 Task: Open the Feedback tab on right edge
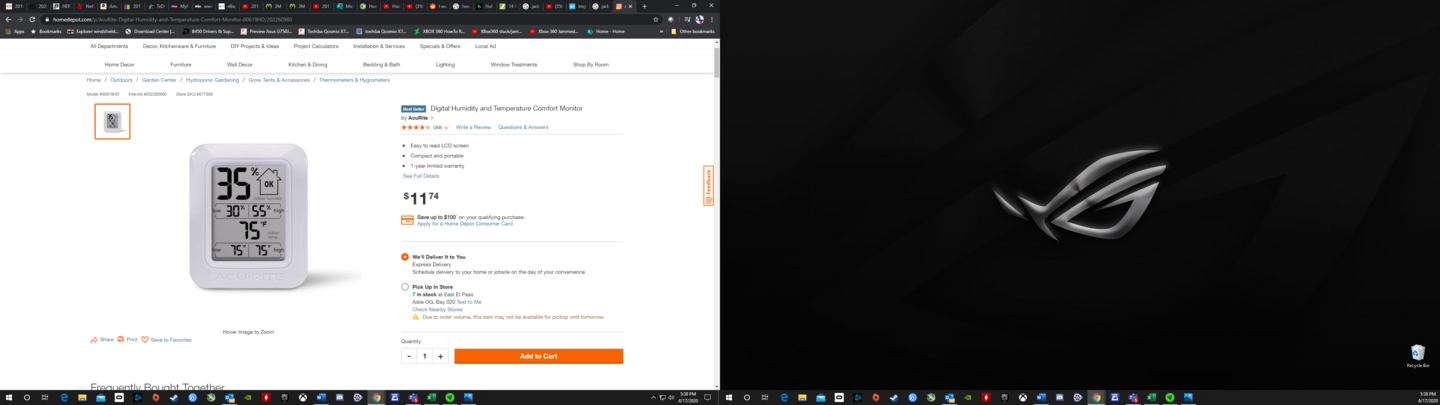pyautogui.click(x=708, y=186)
